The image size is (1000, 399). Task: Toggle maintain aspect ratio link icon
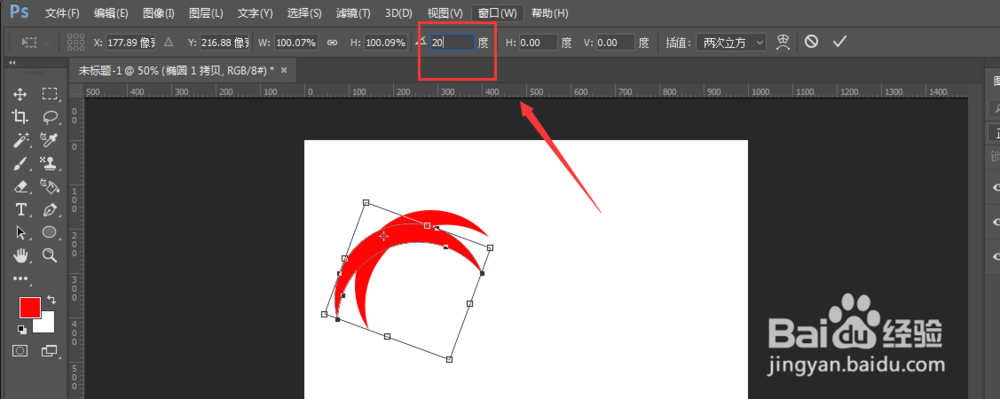point(332,43)
